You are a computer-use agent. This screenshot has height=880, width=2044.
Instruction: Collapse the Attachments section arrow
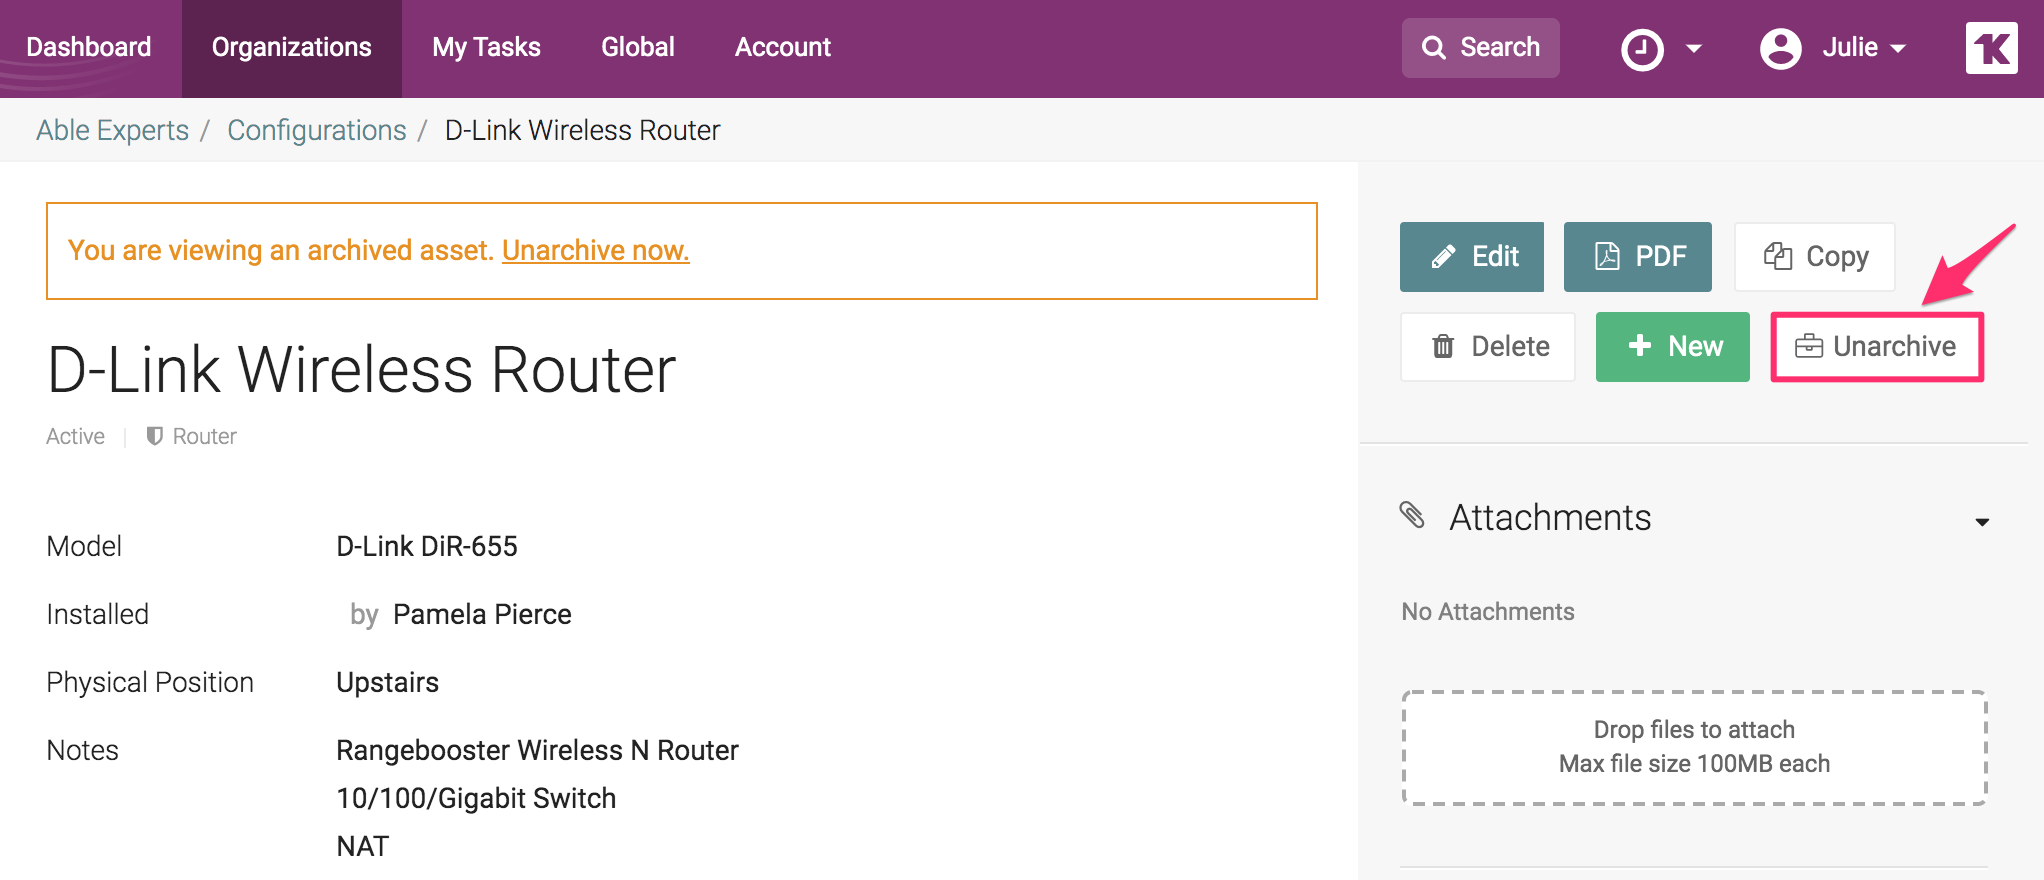(x=1981, y=522)
